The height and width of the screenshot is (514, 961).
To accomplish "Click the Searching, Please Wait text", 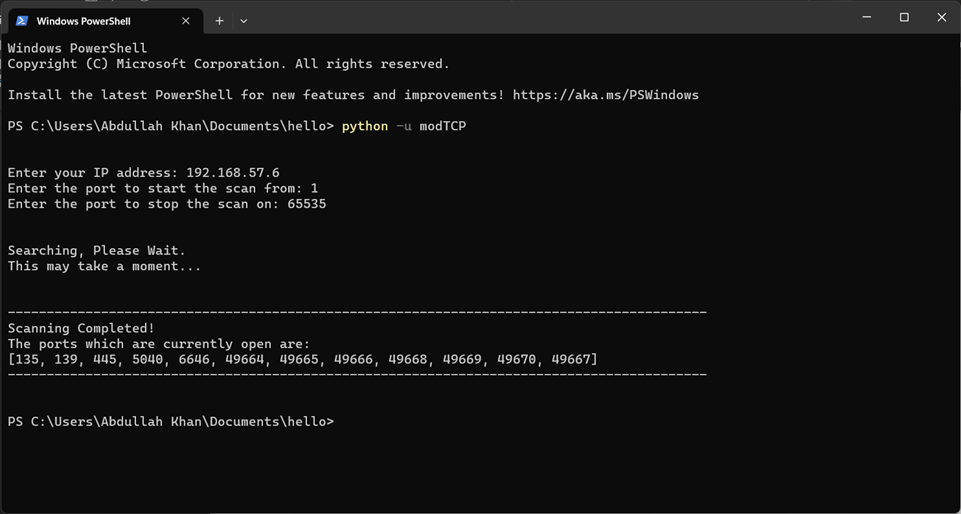I will pyautogui.click(x=96, y=251).
